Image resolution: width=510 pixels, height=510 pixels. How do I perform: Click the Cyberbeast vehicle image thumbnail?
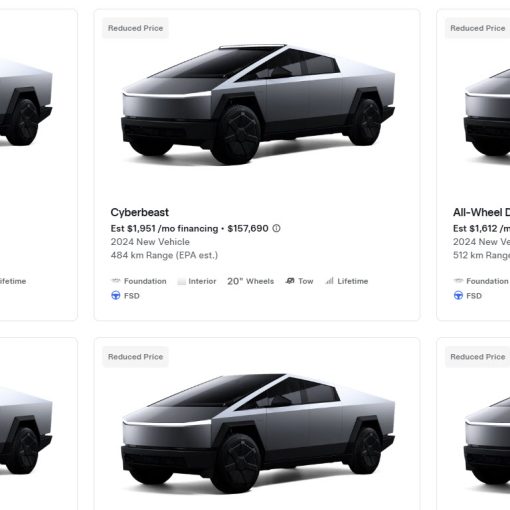click(x=258, y=104)
